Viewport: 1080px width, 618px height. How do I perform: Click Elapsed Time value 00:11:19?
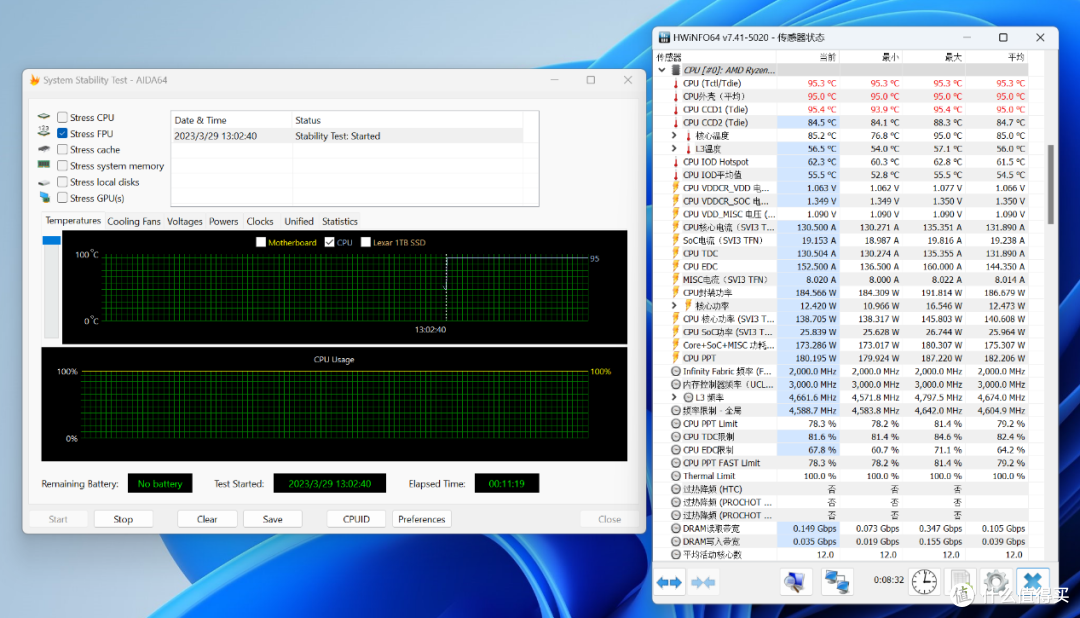point(507,484)
